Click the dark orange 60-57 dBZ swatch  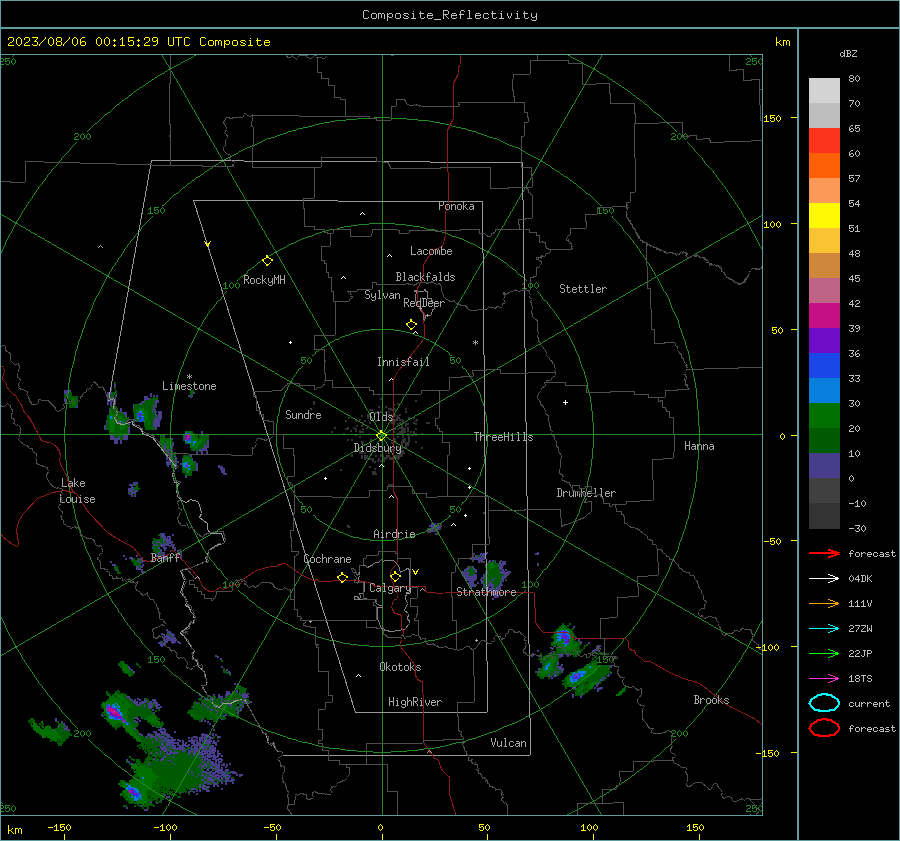[x=824, y=165]
